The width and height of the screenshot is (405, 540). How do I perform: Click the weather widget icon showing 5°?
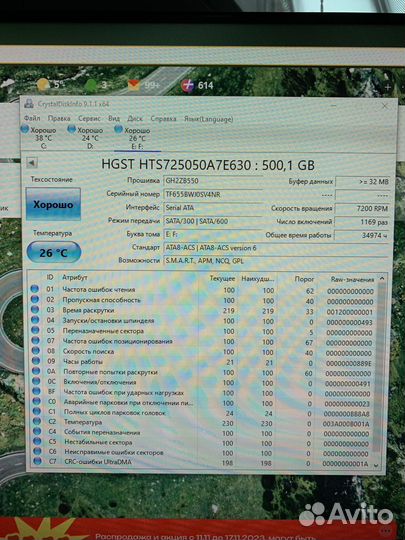click(43, 85)
